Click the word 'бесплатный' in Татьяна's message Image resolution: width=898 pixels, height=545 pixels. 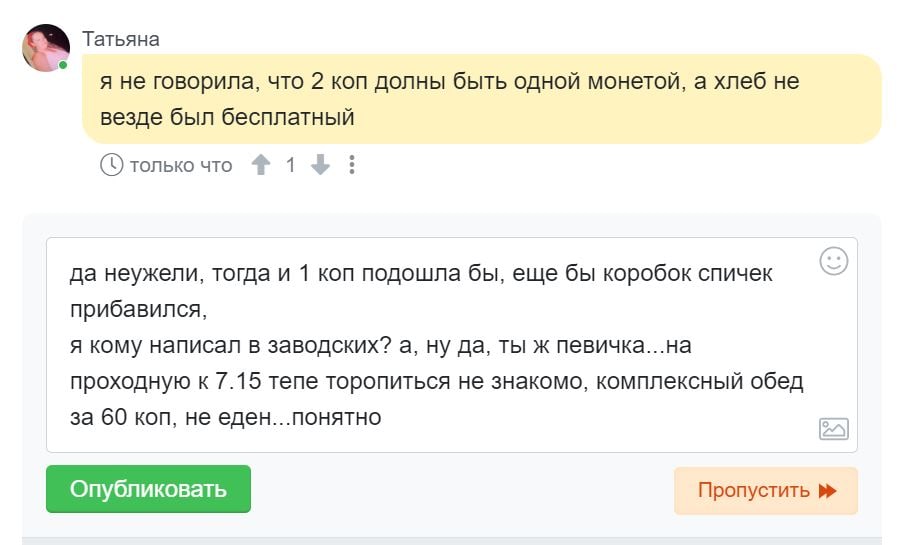tap(288, 117)
